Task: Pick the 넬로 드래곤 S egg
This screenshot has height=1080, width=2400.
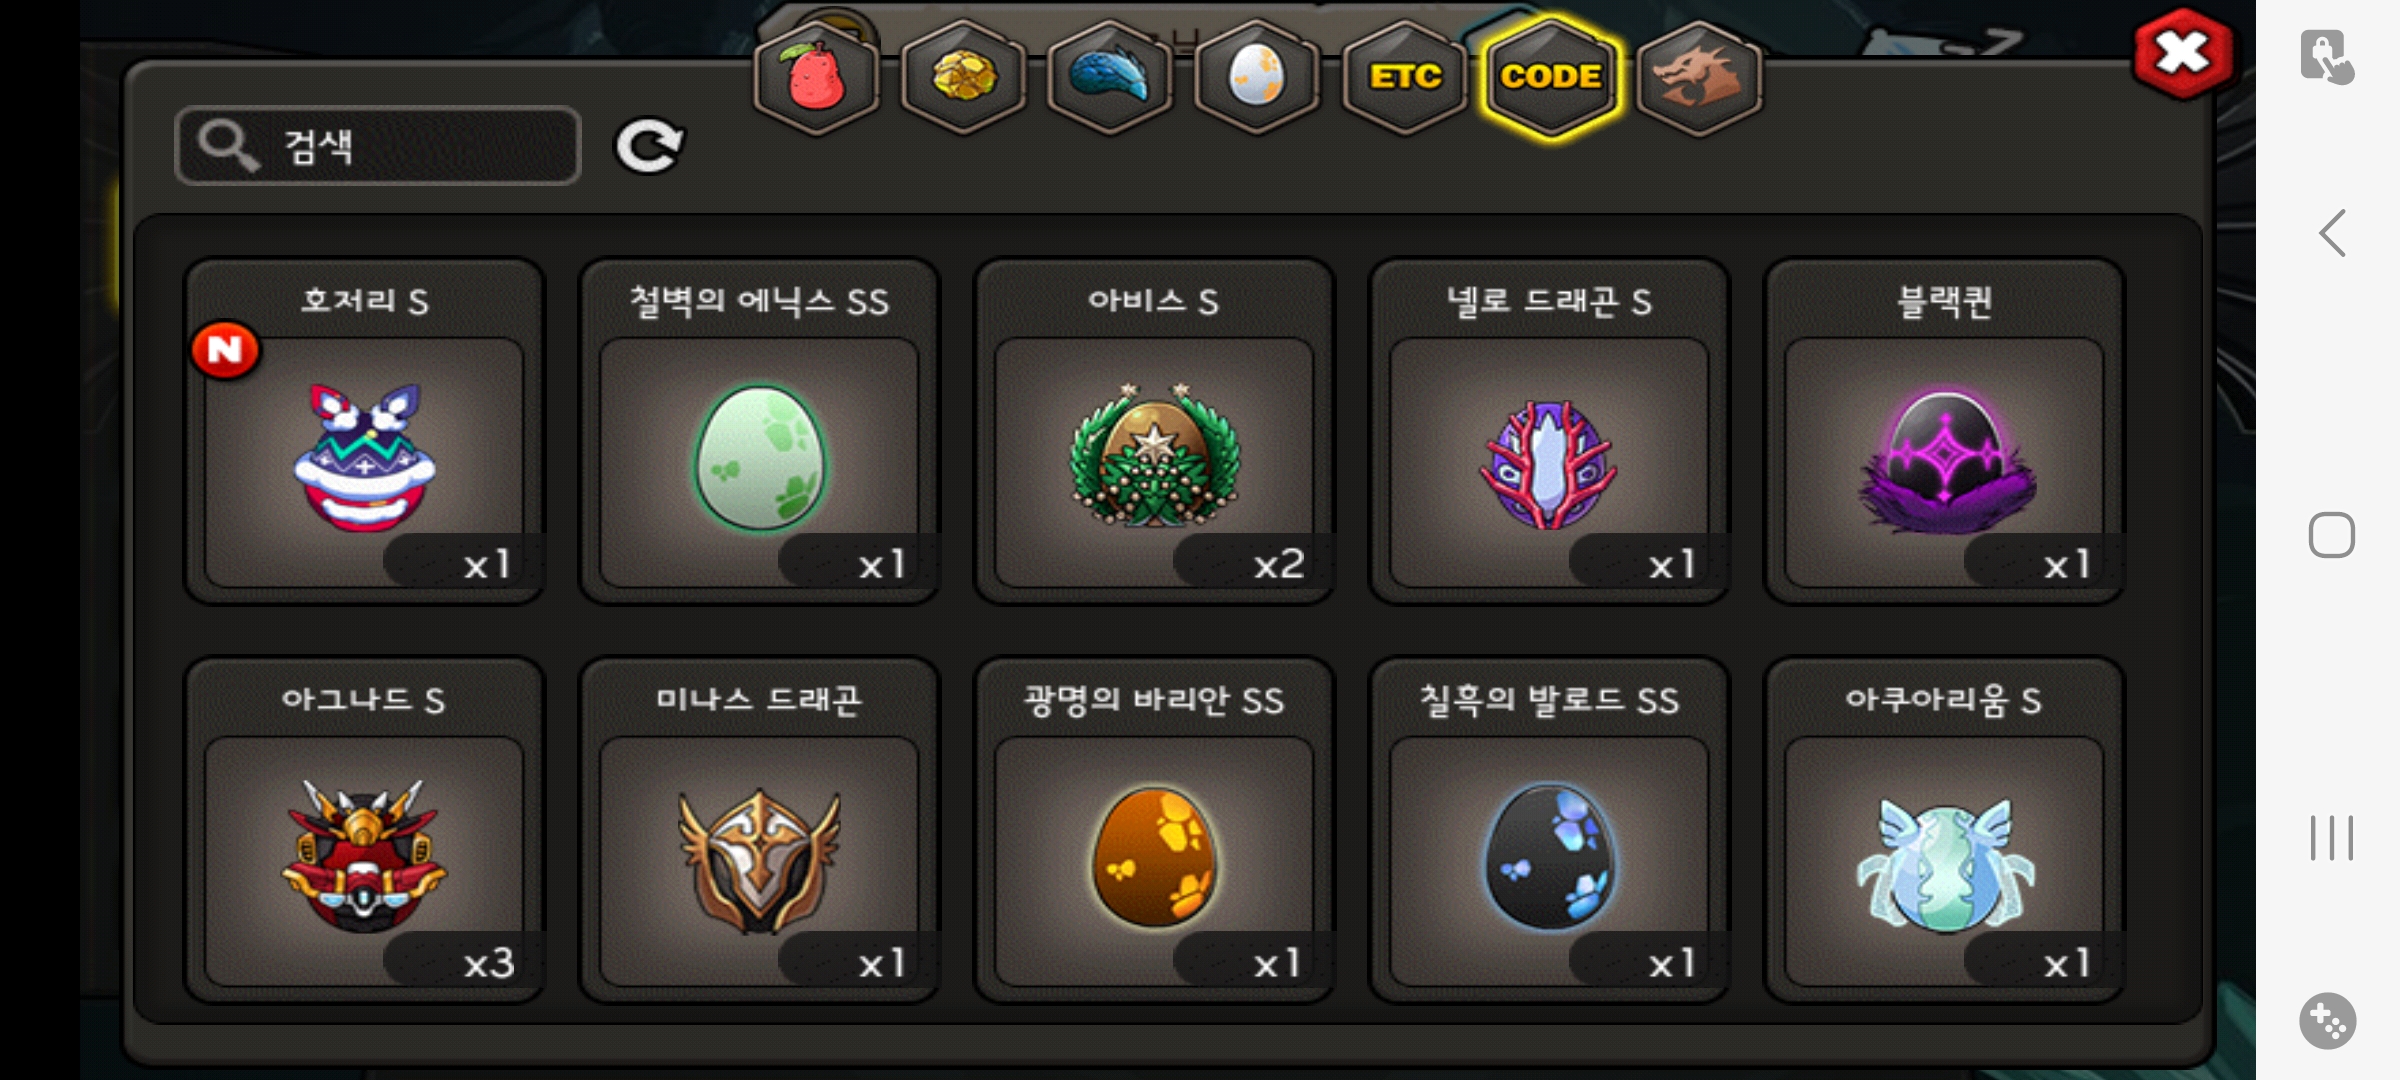Action: pos(1549,432)
